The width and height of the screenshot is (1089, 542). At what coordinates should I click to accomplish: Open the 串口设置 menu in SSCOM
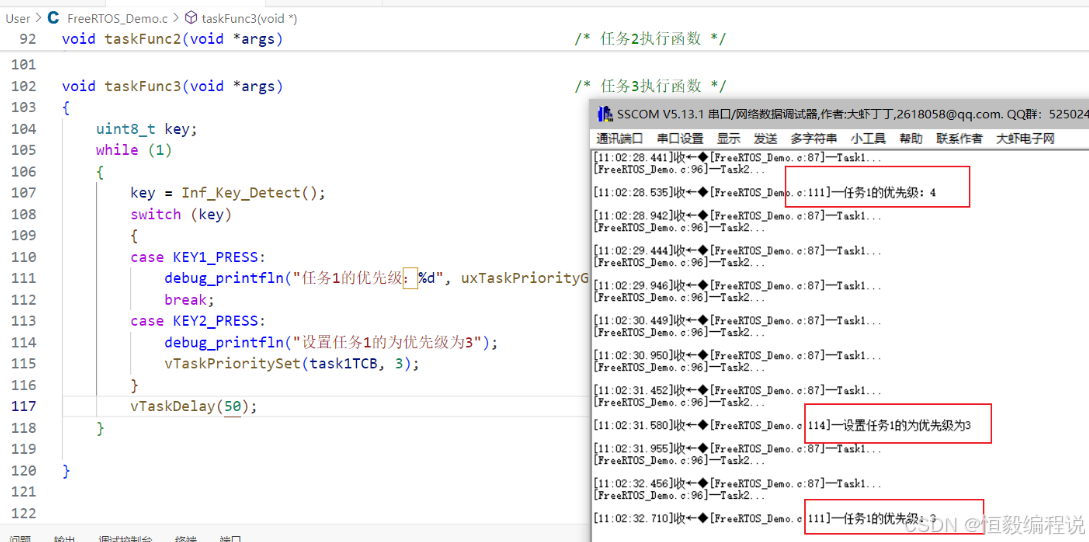tap(680, 138)
